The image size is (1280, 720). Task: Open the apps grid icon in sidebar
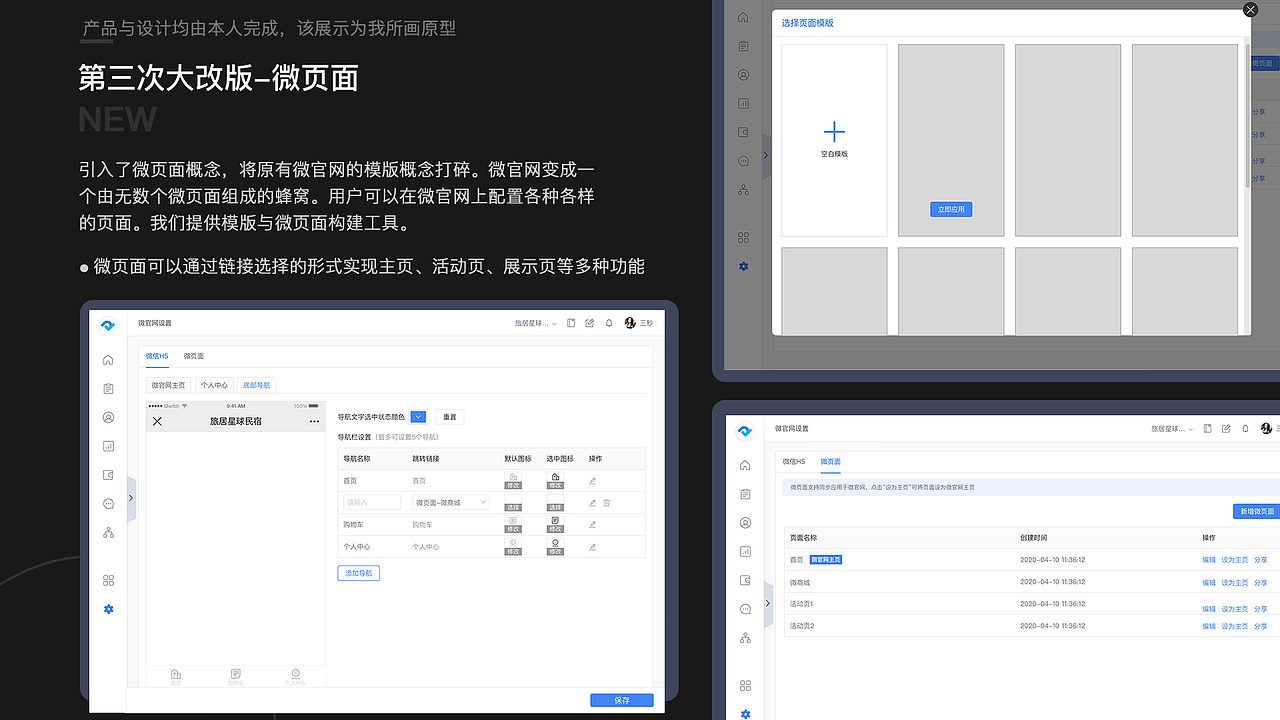coord(108,580)
